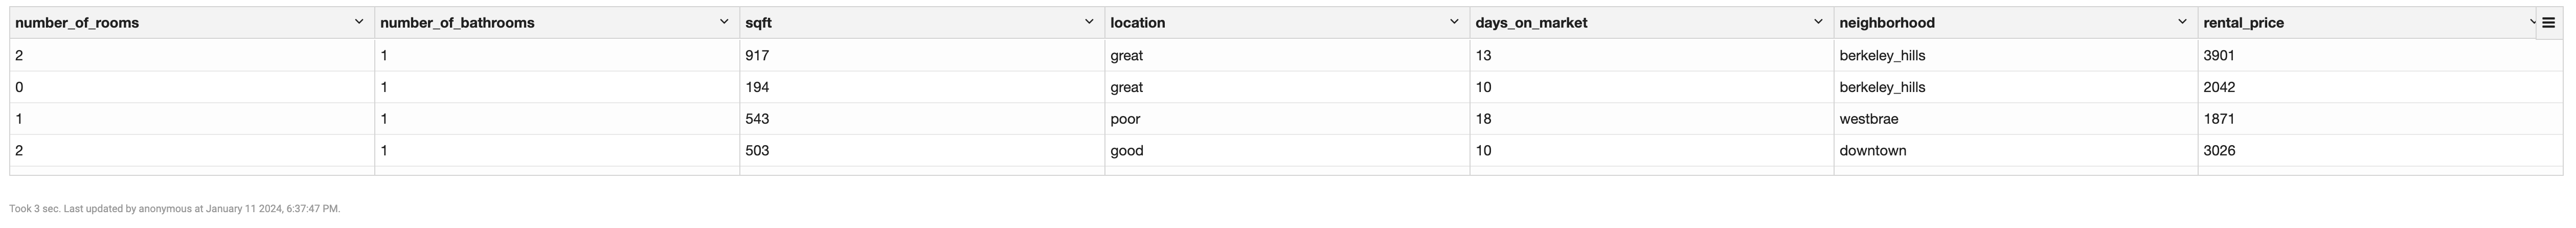
Task: Expand the days_on_market column dropdown
Action: coord(1818,22)
